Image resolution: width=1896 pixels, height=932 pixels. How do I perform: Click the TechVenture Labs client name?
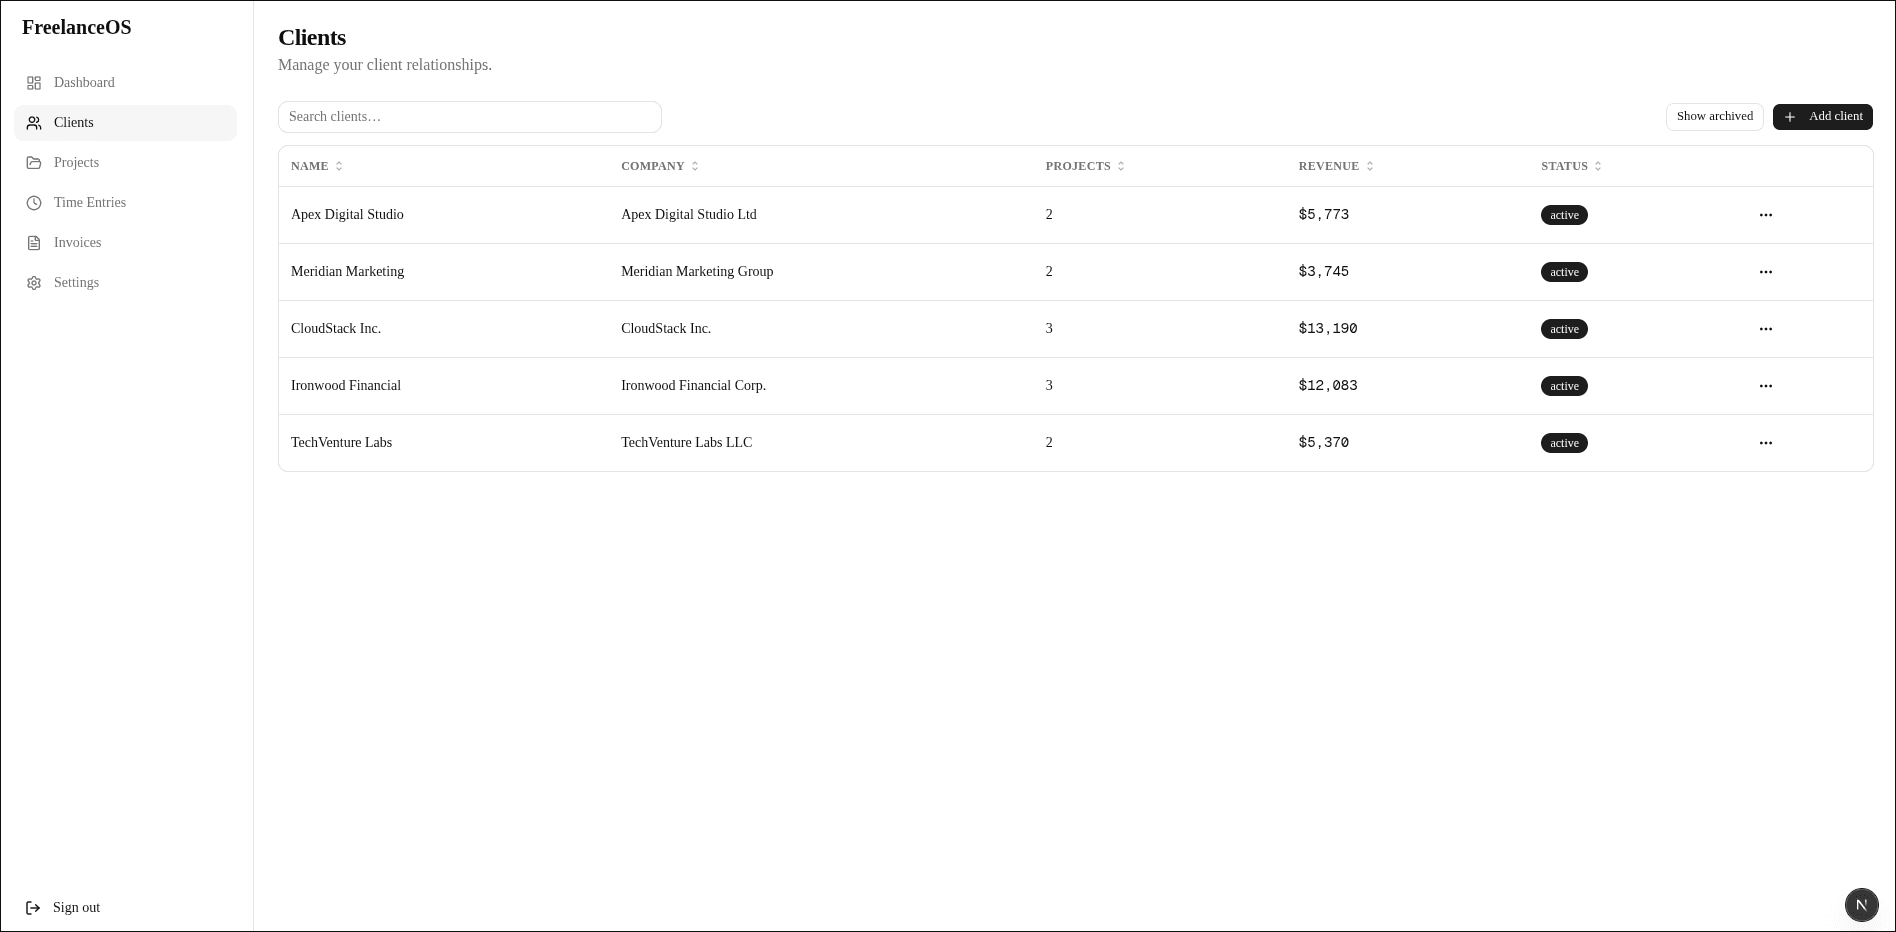pyautogui.click(x=341, y=443)
